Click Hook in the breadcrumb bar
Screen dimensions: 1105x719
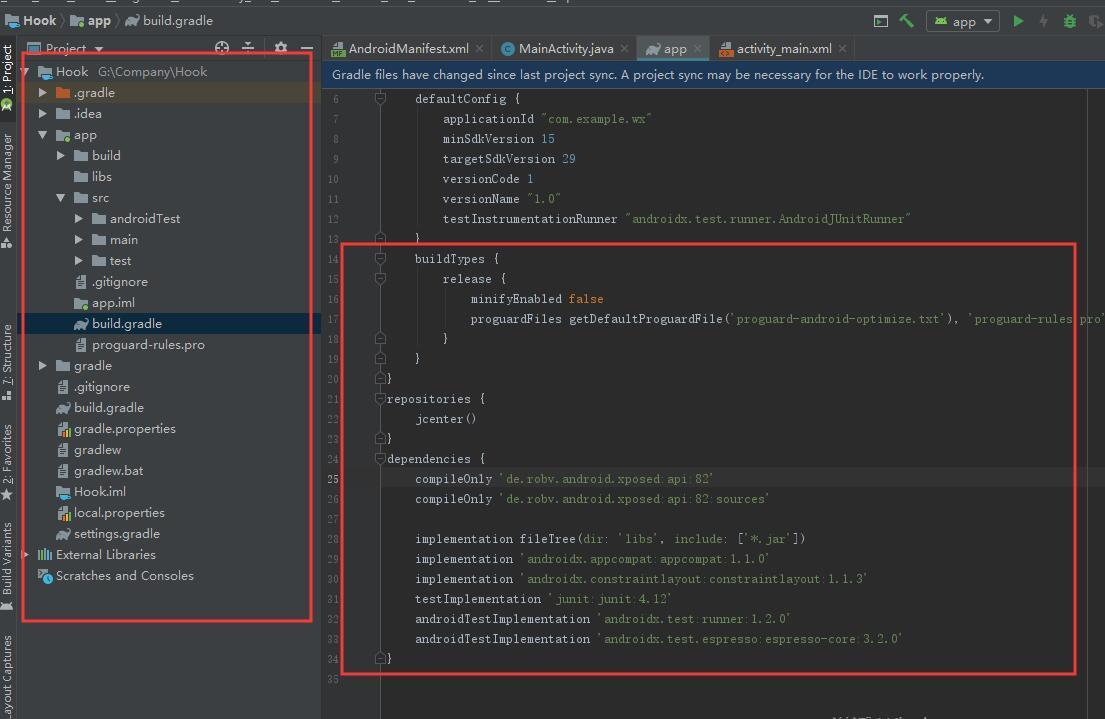(31, 20)
